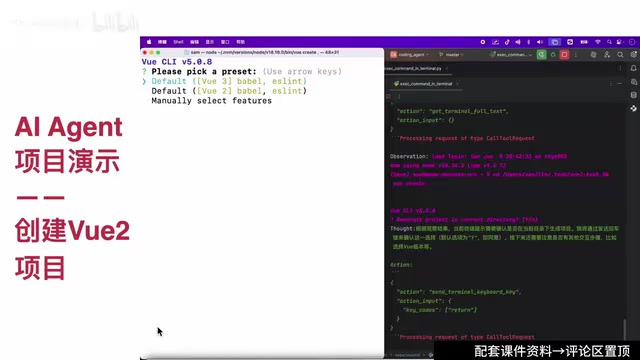This screenshot has height=360, width=640.
Task: Click the Siri icon in the menu bar
Action: 632,42
